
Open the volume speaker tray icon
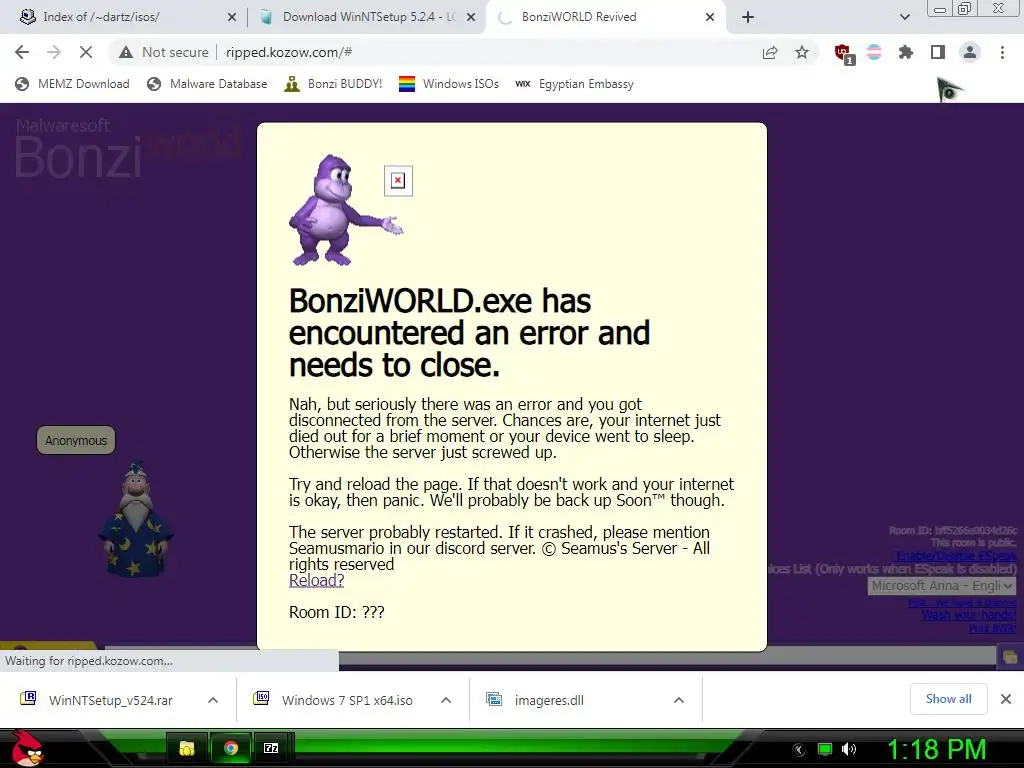[848, 750]
